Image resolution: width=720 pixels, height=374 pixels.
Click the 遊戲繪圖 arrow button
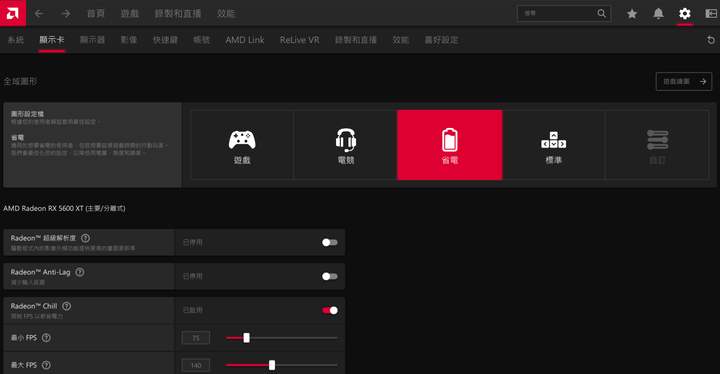click(x=684, y=81)
